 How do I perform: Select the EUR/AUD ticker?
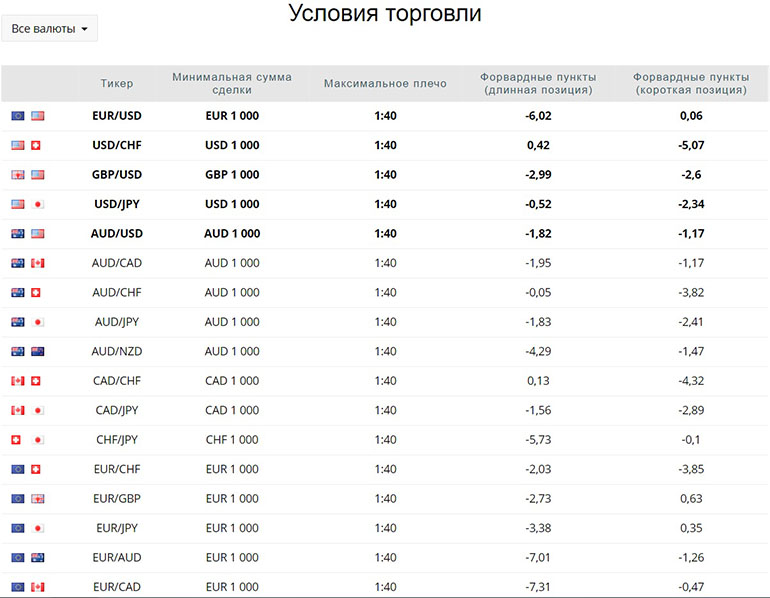[x=117, y=558]
